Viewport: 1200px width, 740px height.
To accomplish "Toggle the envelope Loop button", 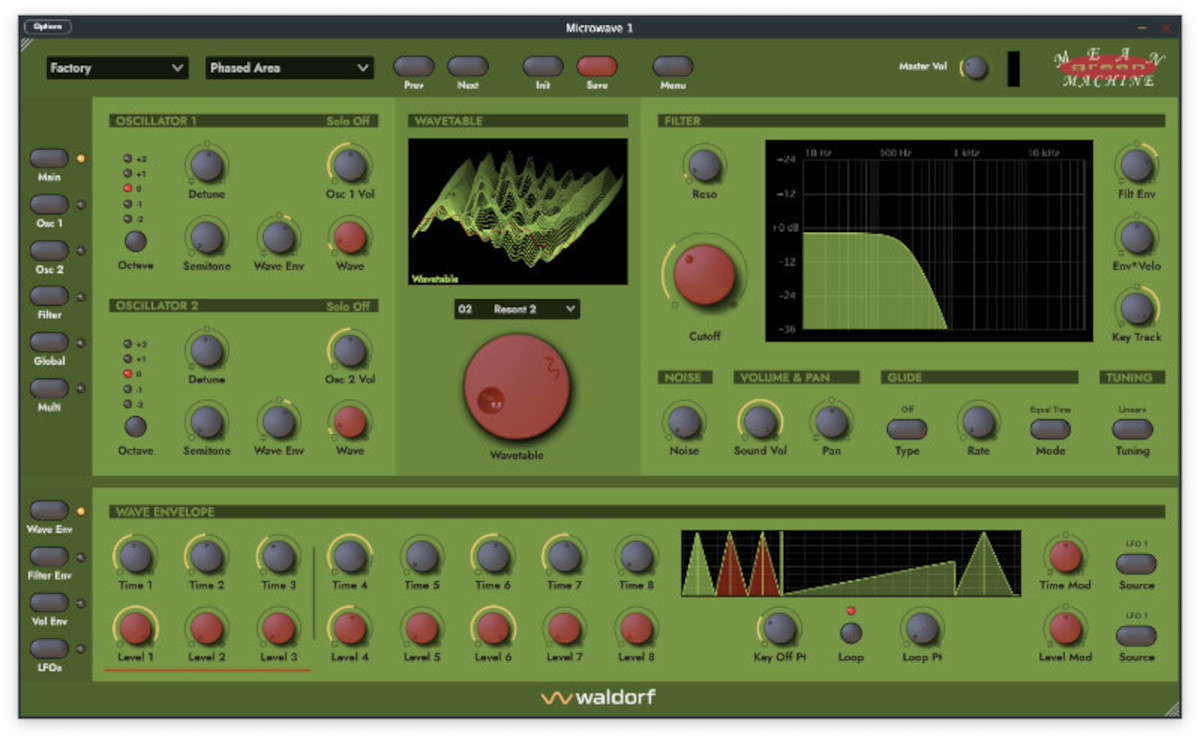I will pos(851,632).
